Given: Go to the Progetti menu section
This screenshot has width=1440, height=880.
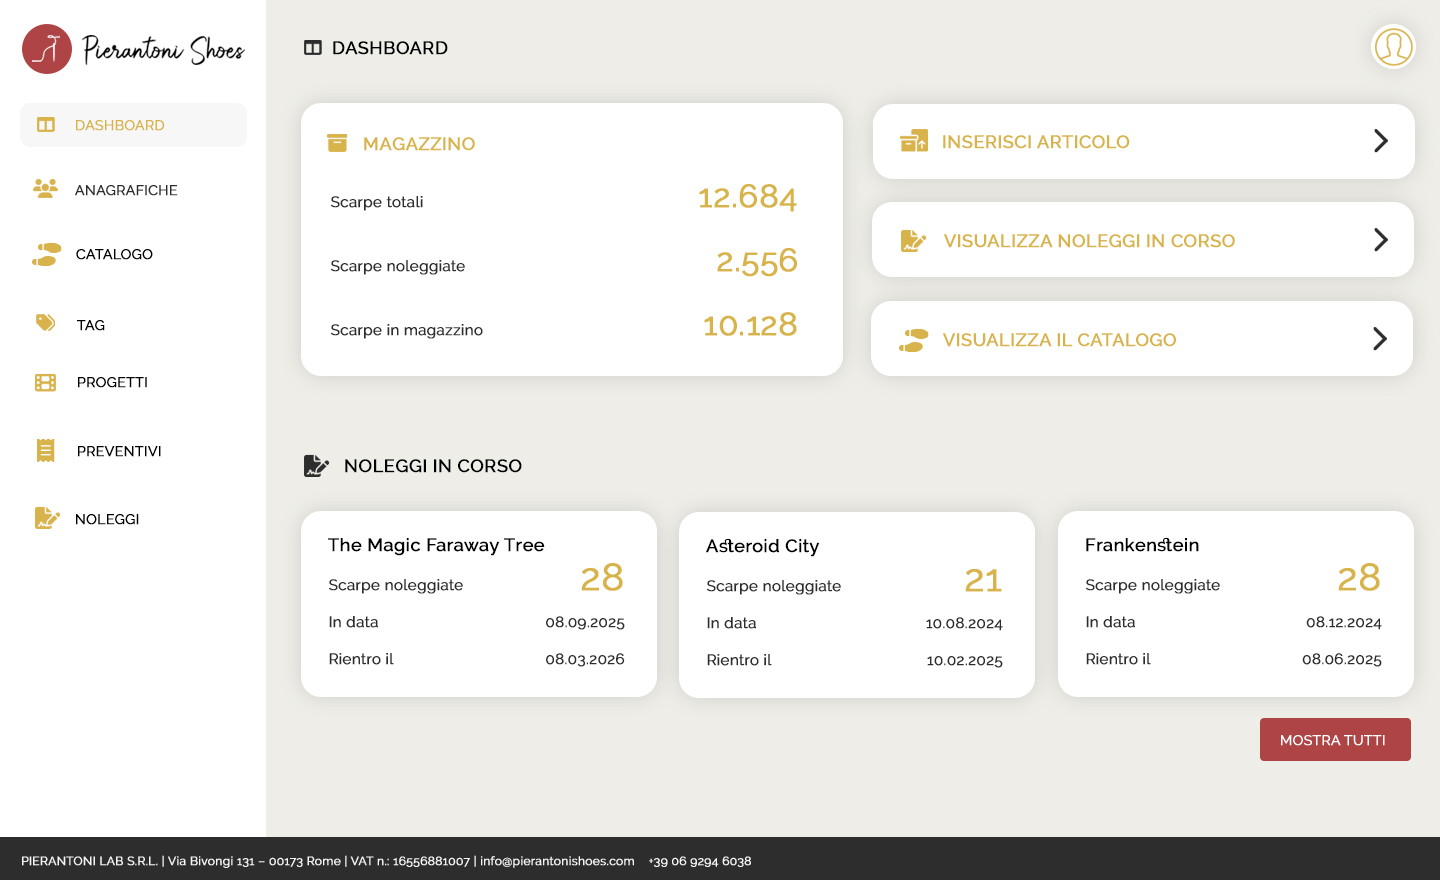Looking at the screenshot, I should click(112, 382).
